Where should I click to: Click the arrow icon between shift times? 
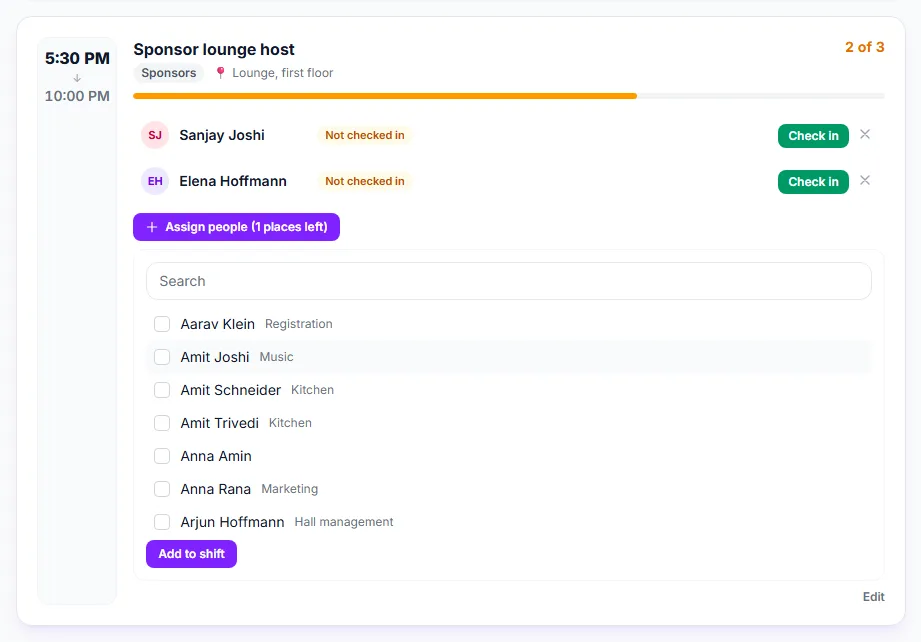(77, 78)
